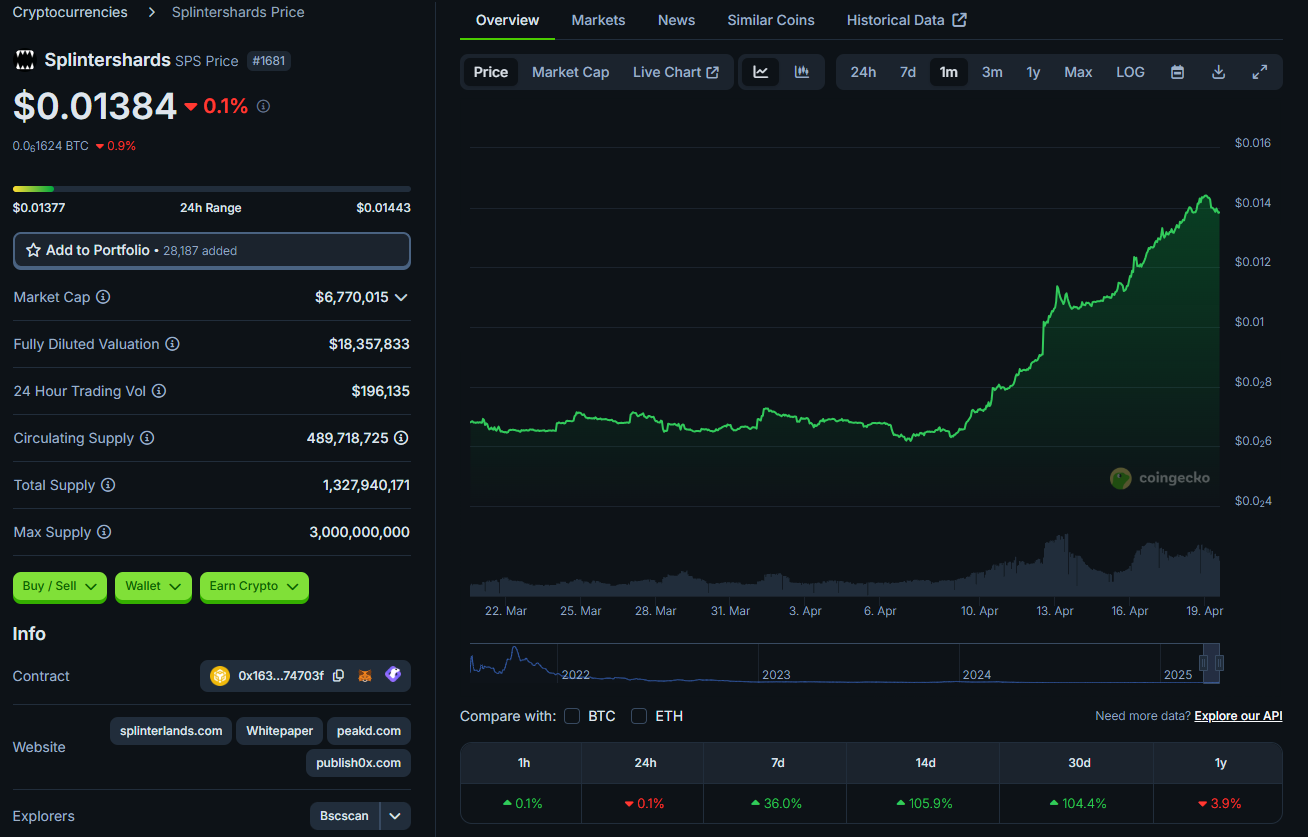Toggle the LOG scale option
This screenshot has width=1308, height=837.
1130,72
